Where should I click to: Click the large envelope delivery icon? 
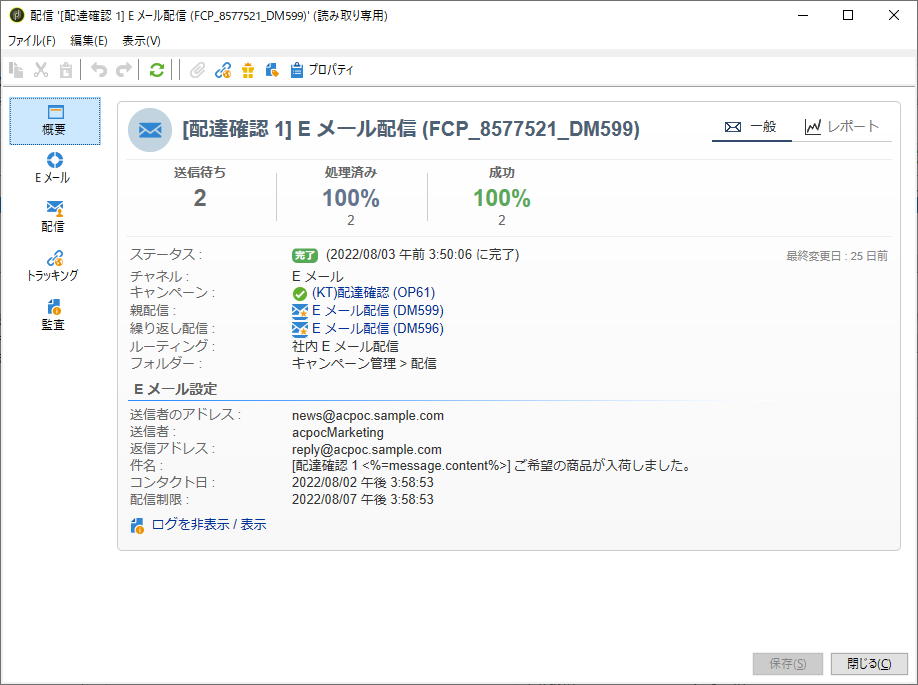pyautogui.click(x=150, y=130)
